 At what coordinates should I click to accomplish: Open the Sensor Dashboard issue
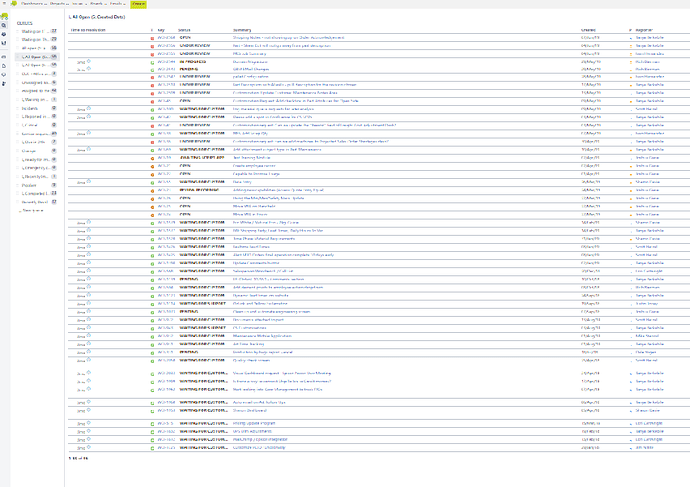point(250,410)
